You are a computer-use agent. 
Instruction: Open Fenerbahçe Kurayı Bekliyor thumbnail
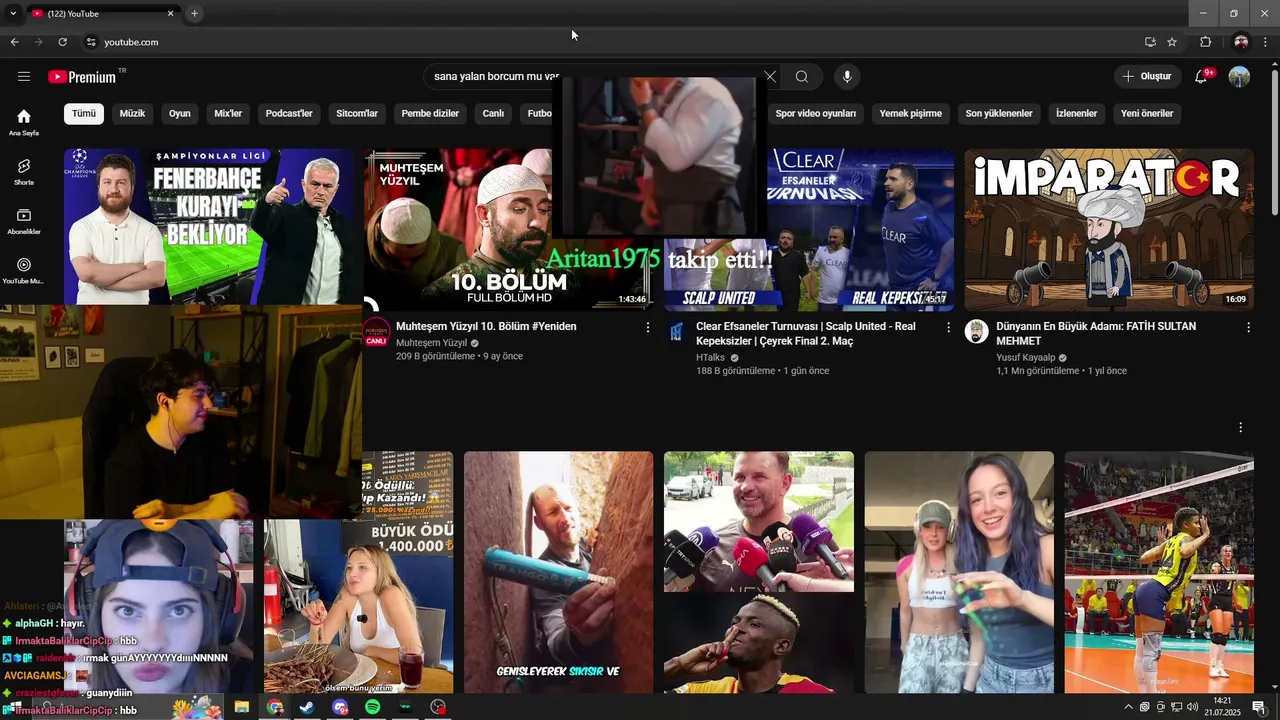click(x=208, y=227)
